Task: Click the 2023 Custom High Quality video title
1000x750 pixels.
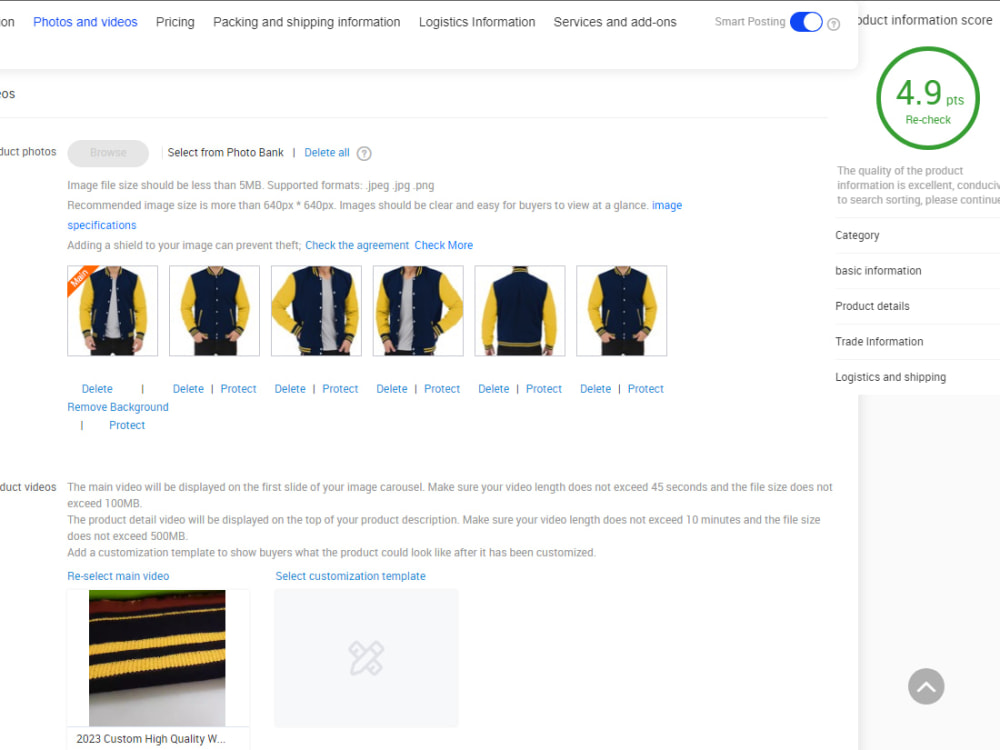Action: [x=151, y=739]
